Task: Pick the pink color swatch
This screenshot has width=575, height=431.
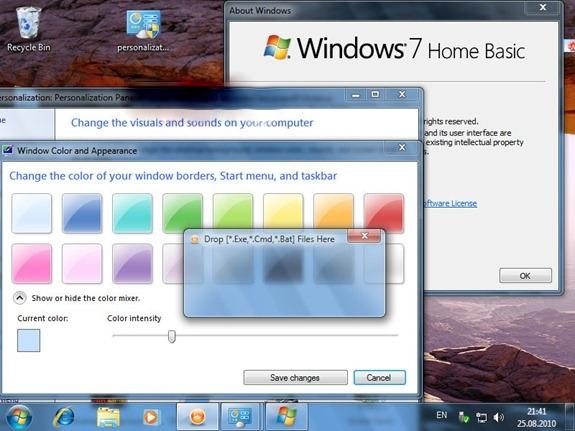Action: (x=32, y=263)
